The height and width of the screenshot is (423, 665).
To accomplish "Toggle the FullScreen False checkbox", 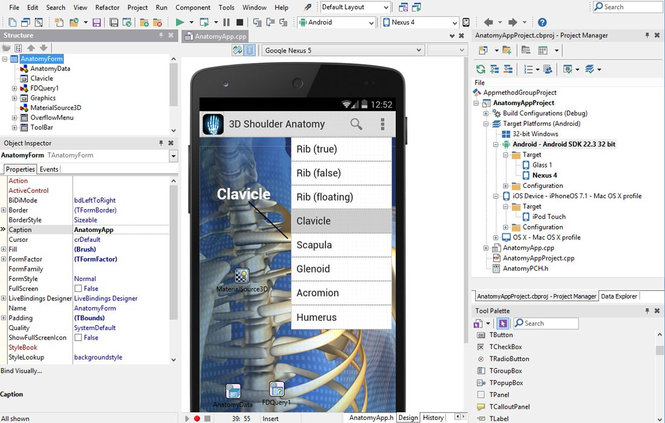I will (x=78, y=289).
